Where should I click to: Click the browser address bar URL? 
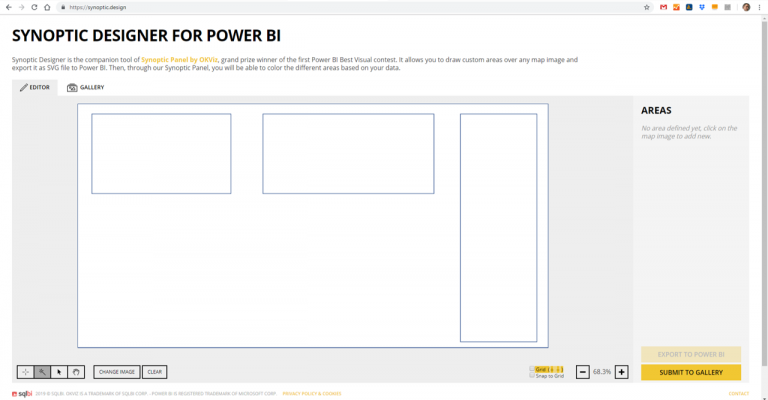click(x=97, y=7)
